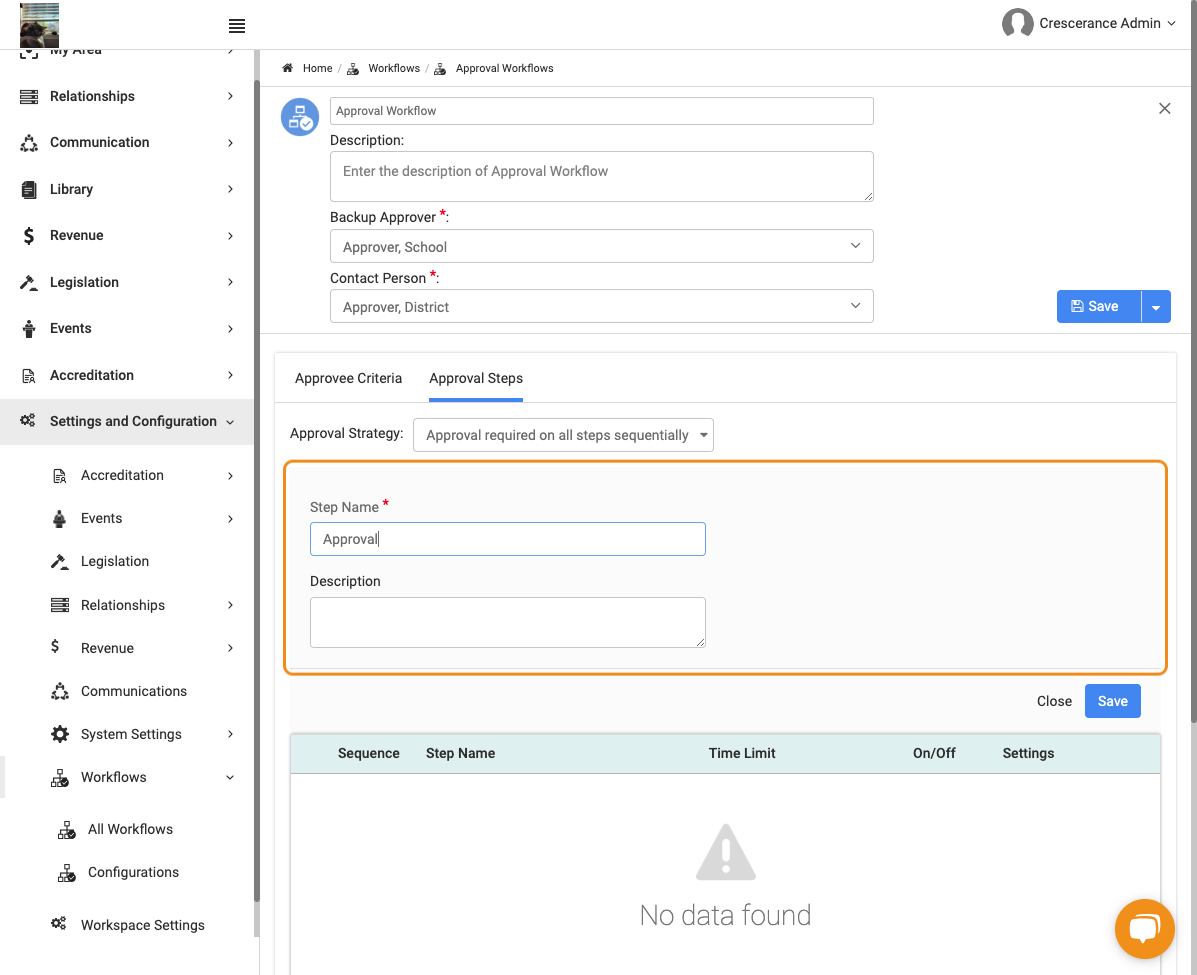Click the Relationships icon in main sidebar

[x=29, y=96]
